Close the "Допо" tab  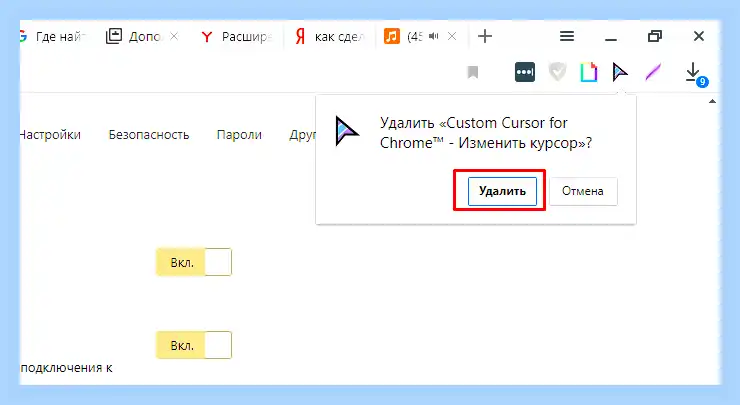tap(174, 36)
